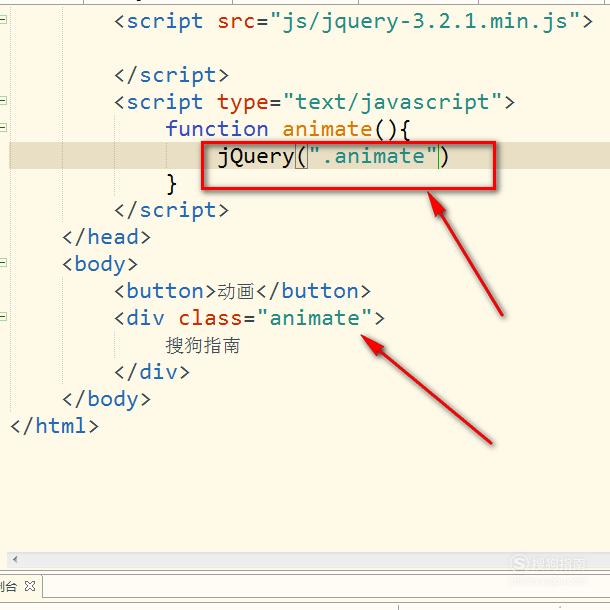Image resolution: width=610 pixels, height=610 pixels.
Task: Click the "text/javascript" attribute value
Action: [393, 103]
